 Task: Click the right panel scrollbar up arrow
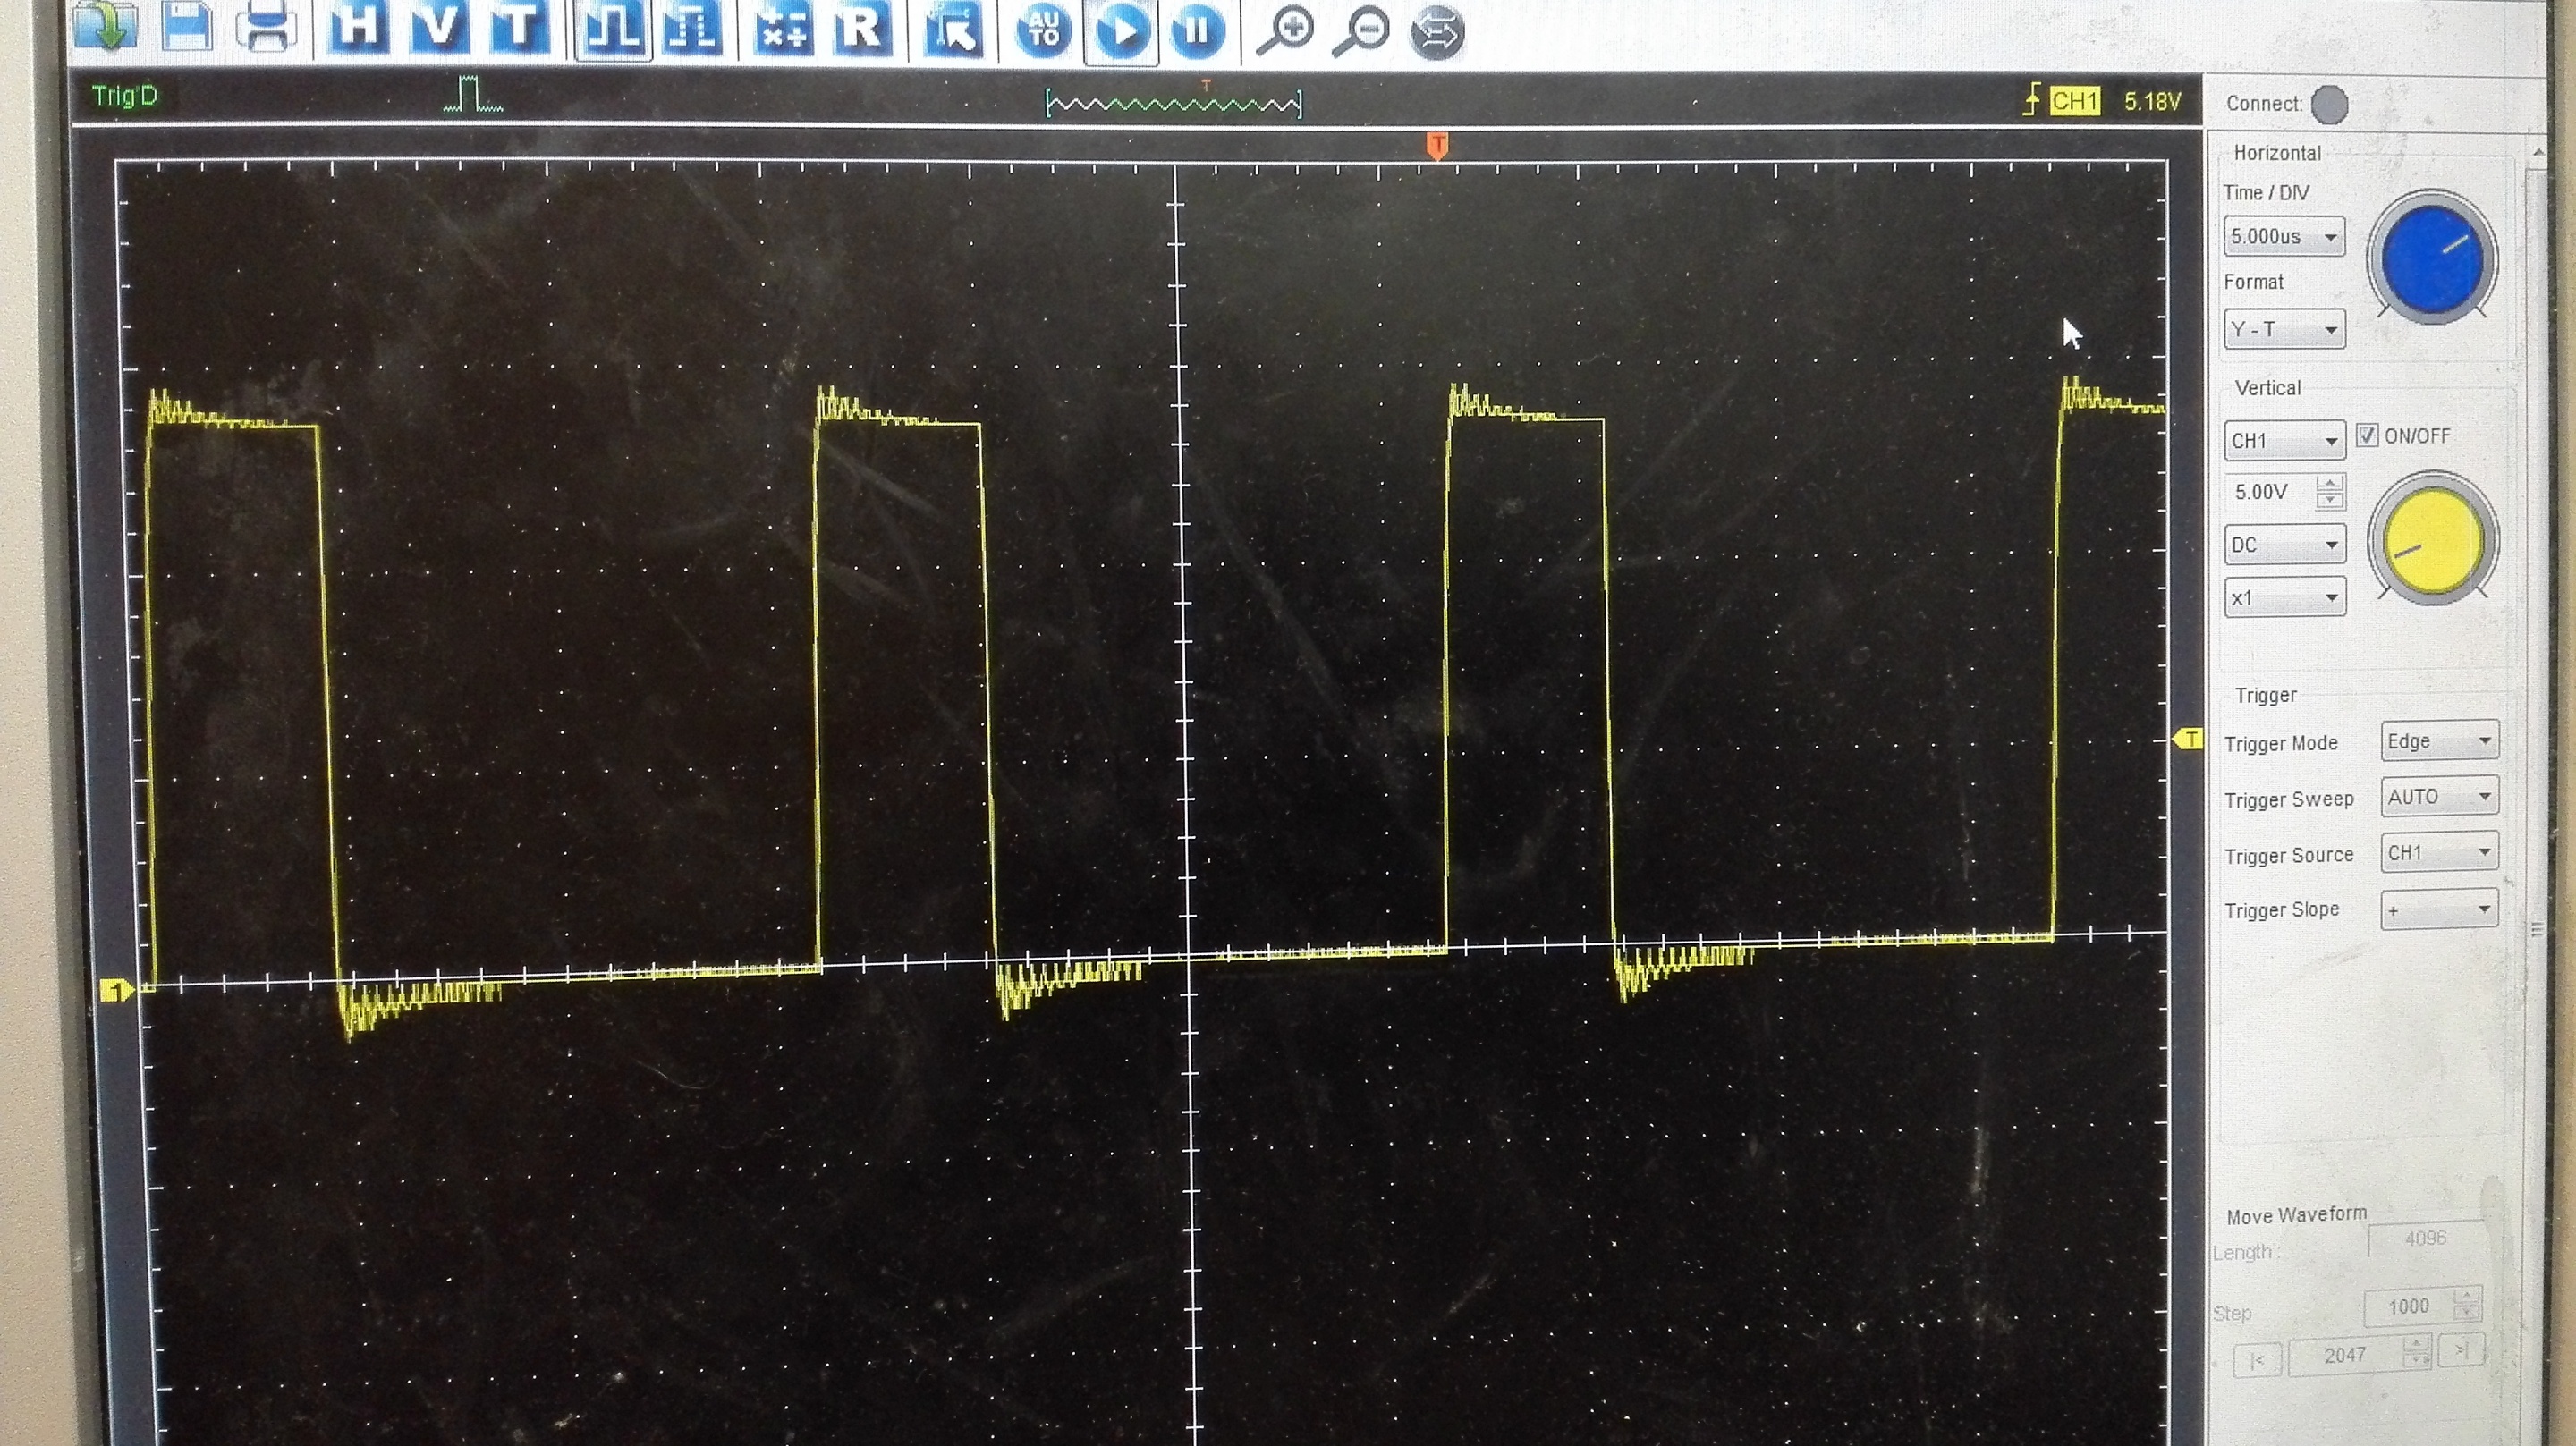click(x=2537, y=152)
